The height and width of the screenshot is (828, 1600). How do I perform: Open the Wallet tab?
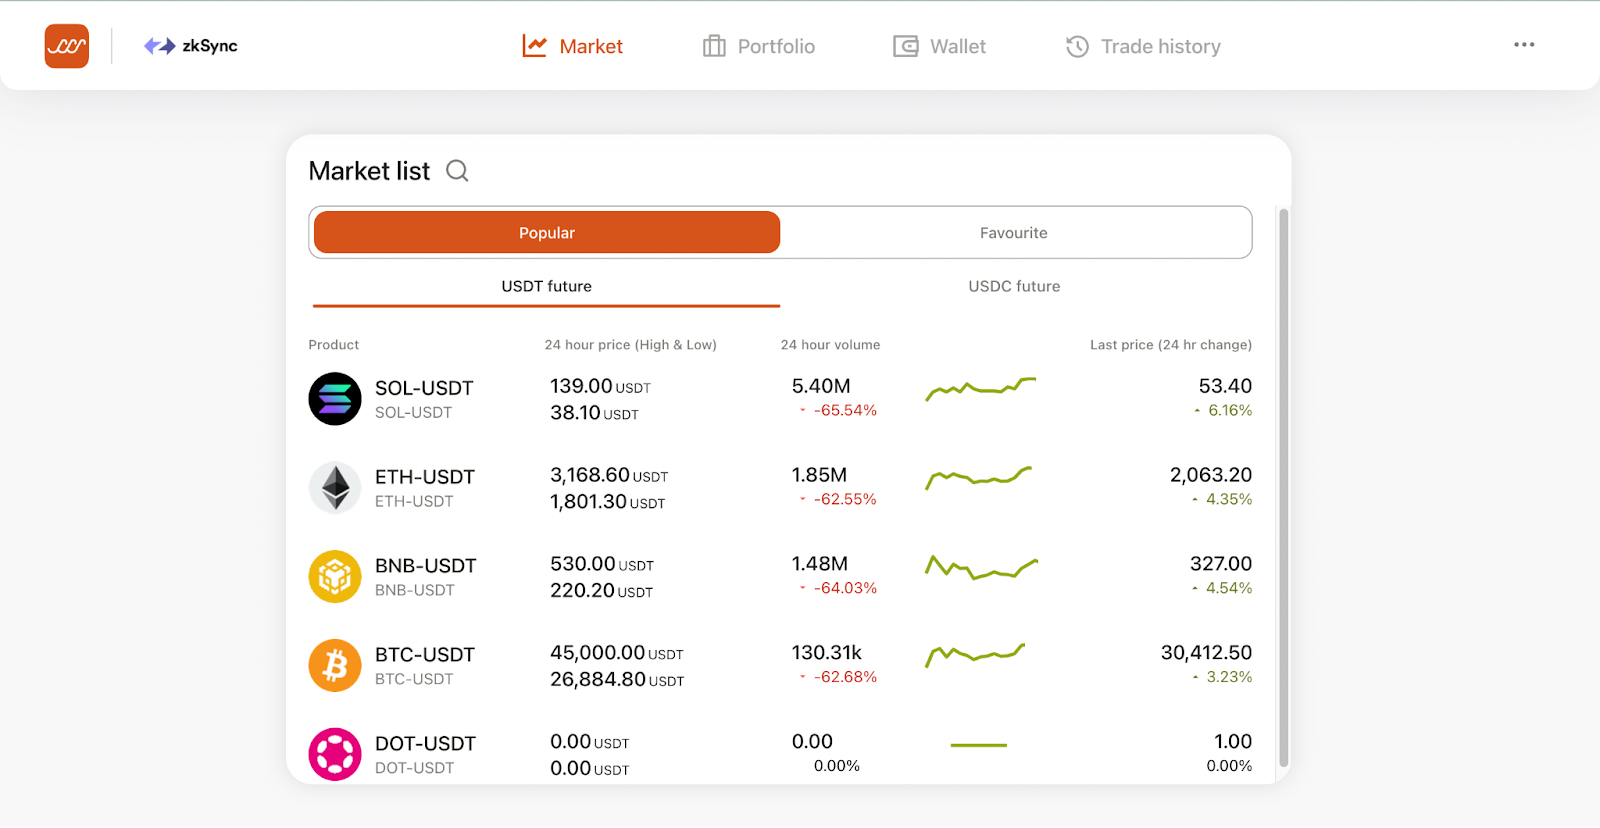point(939,46)
